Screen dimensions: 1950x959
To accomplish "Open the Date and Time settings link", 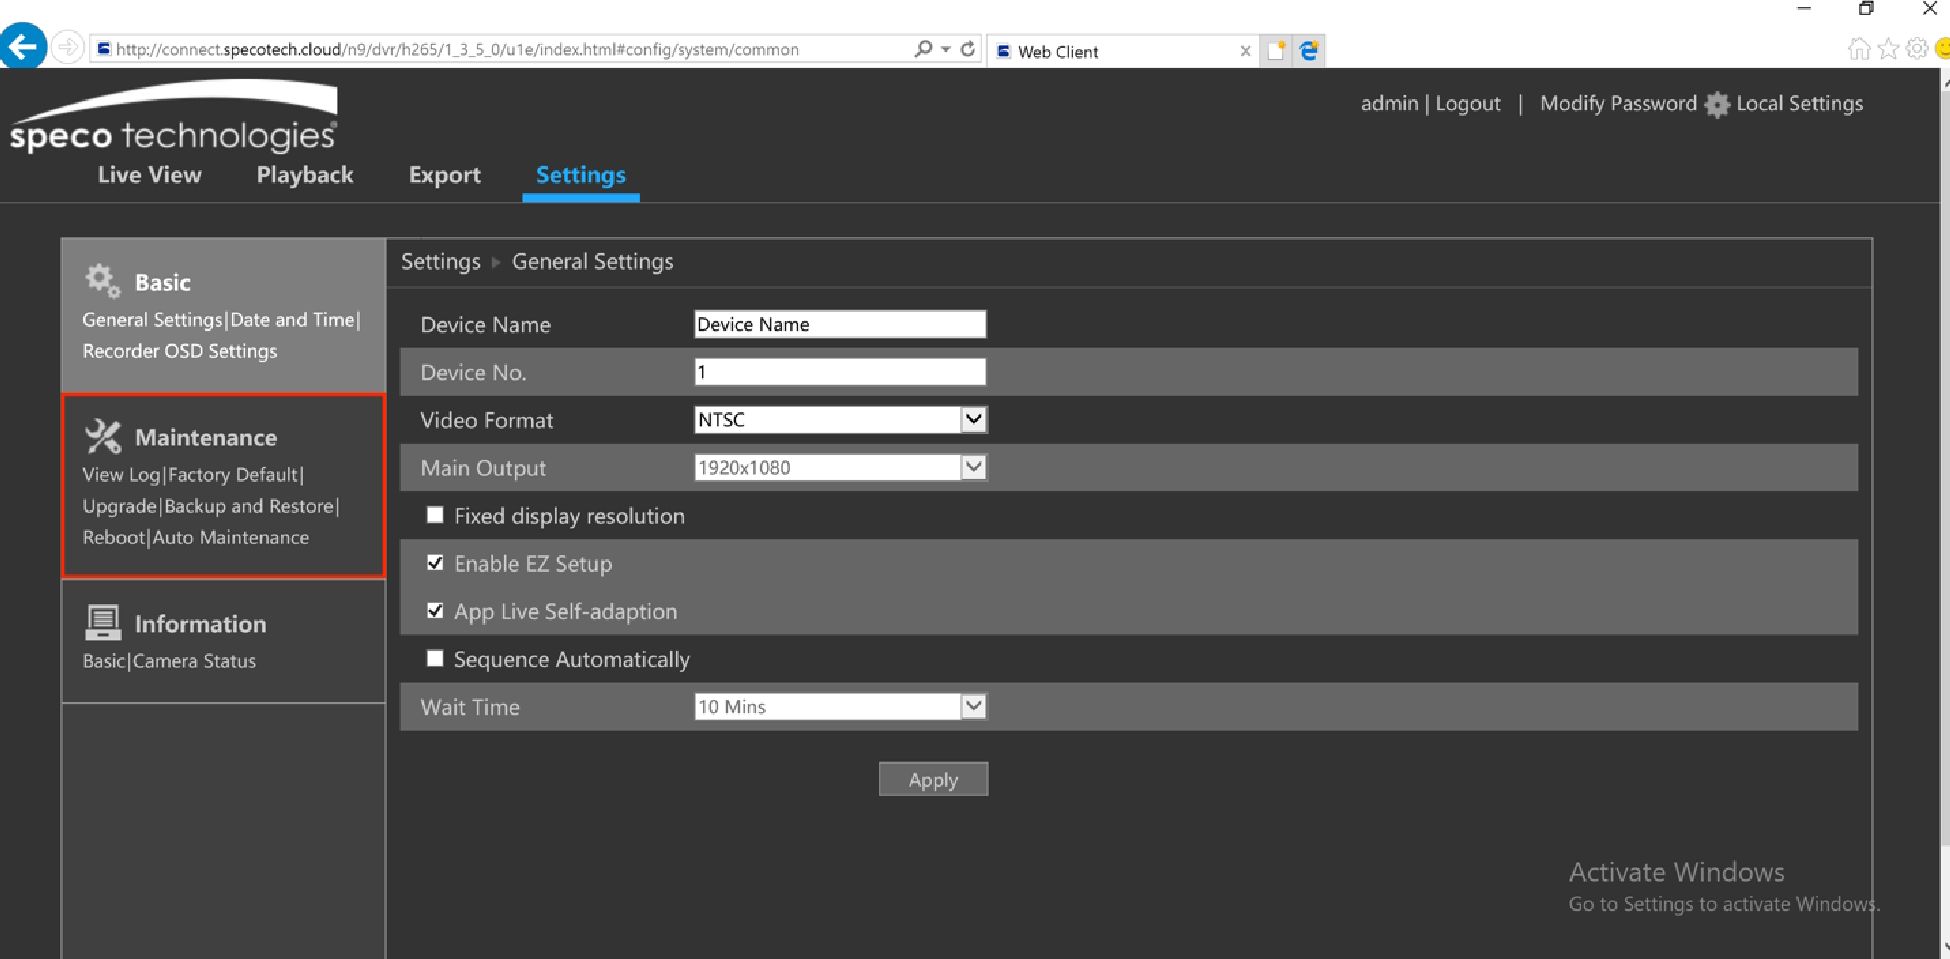I will point(292,320).
